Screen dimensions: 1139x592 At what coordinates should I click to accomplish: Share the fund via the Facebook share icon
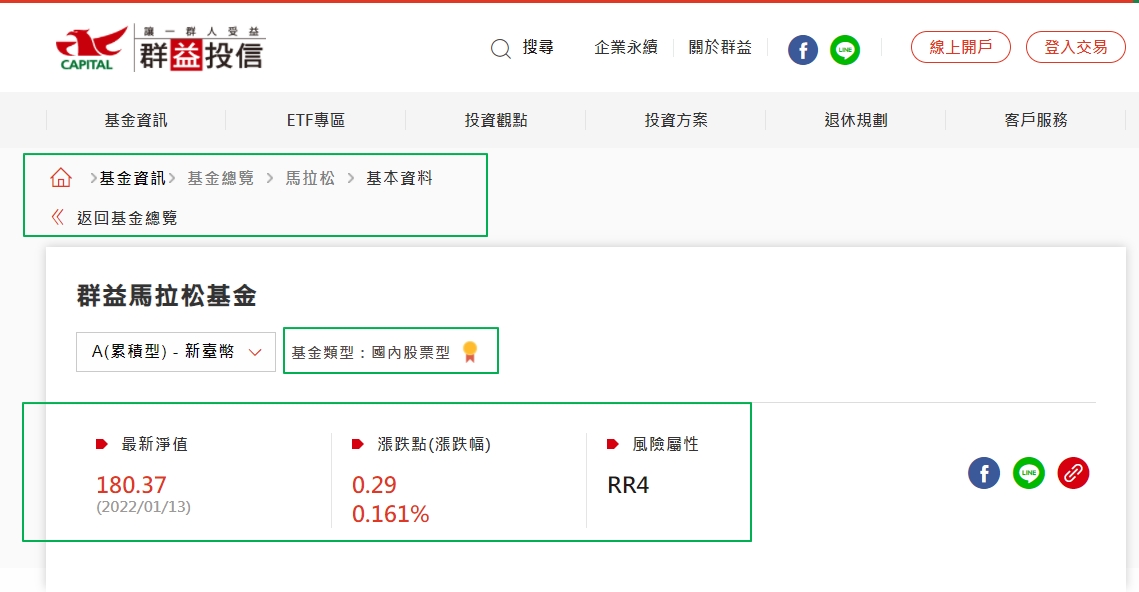pyautogui.click(x=983, y=473)
